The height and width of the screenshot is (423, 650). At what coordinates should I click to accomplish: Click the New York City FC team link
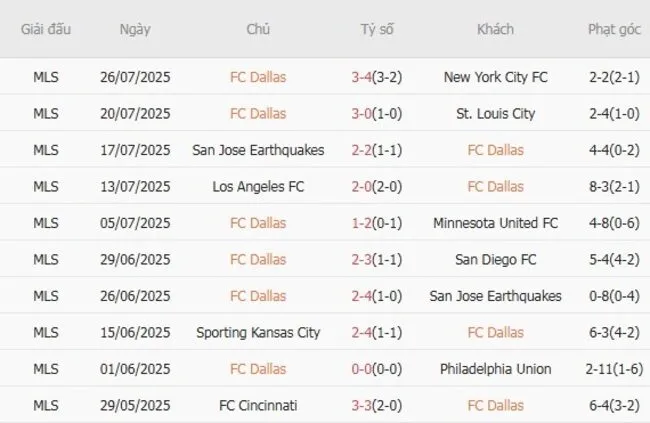(495, 77)
